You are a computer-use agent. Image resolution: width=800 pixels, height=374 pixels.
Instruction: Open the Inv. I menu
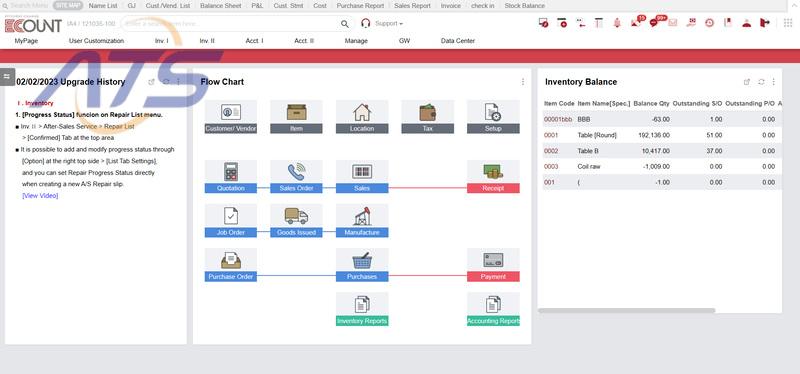click(x=162, y=41)
